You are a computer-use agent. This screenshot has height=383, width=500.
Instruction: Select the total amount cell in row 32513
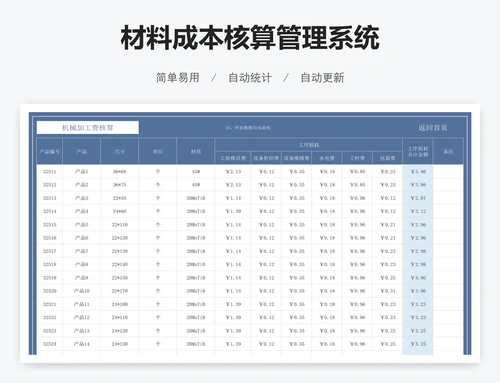[418, 198]
